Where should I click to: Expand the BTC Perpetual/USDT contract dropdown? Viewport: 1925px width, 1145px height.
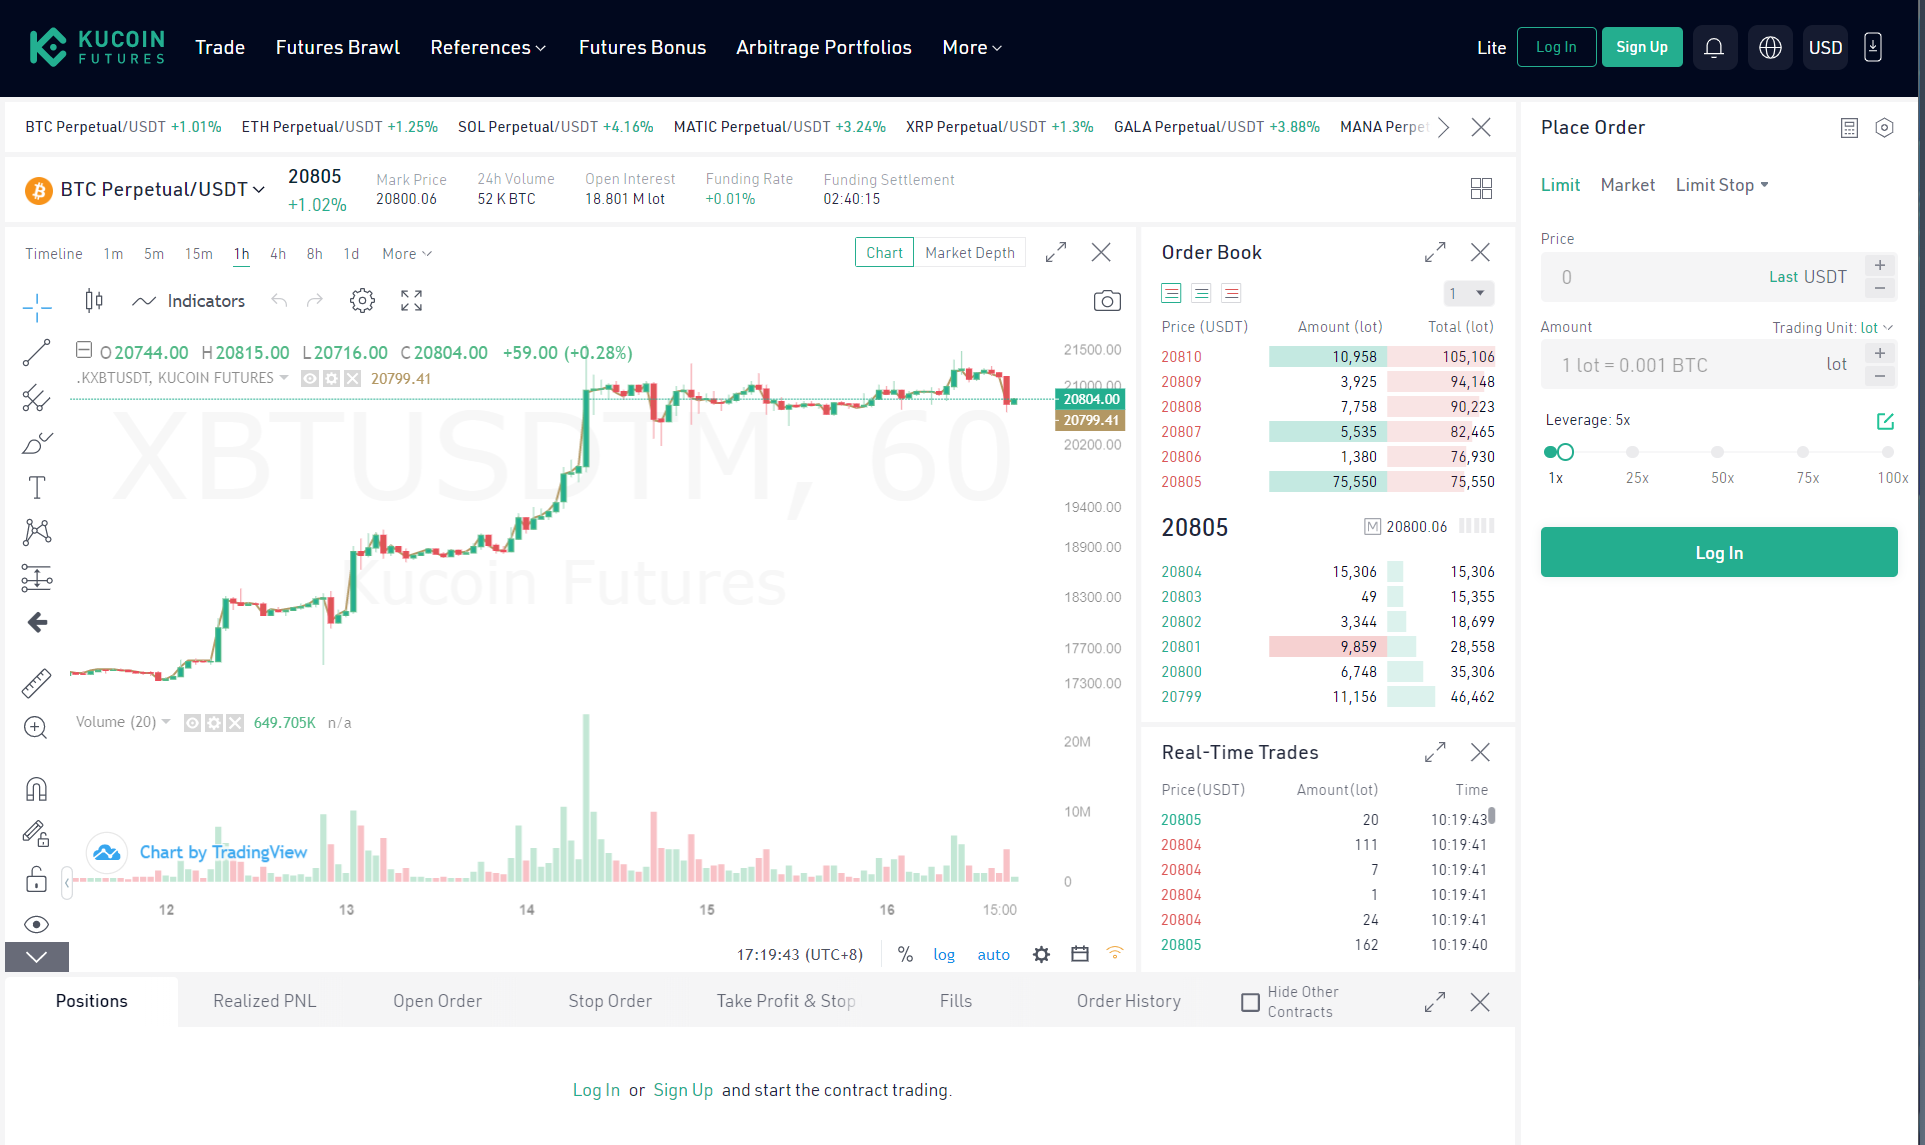[x=162, y=190]
